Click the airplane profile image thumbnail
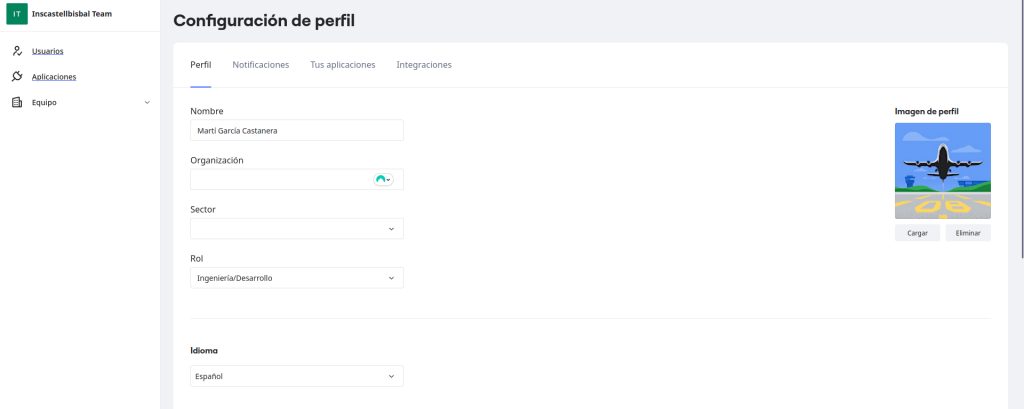Image resolution: width=1024 pixels, height=409 pixels. (942, 170)
